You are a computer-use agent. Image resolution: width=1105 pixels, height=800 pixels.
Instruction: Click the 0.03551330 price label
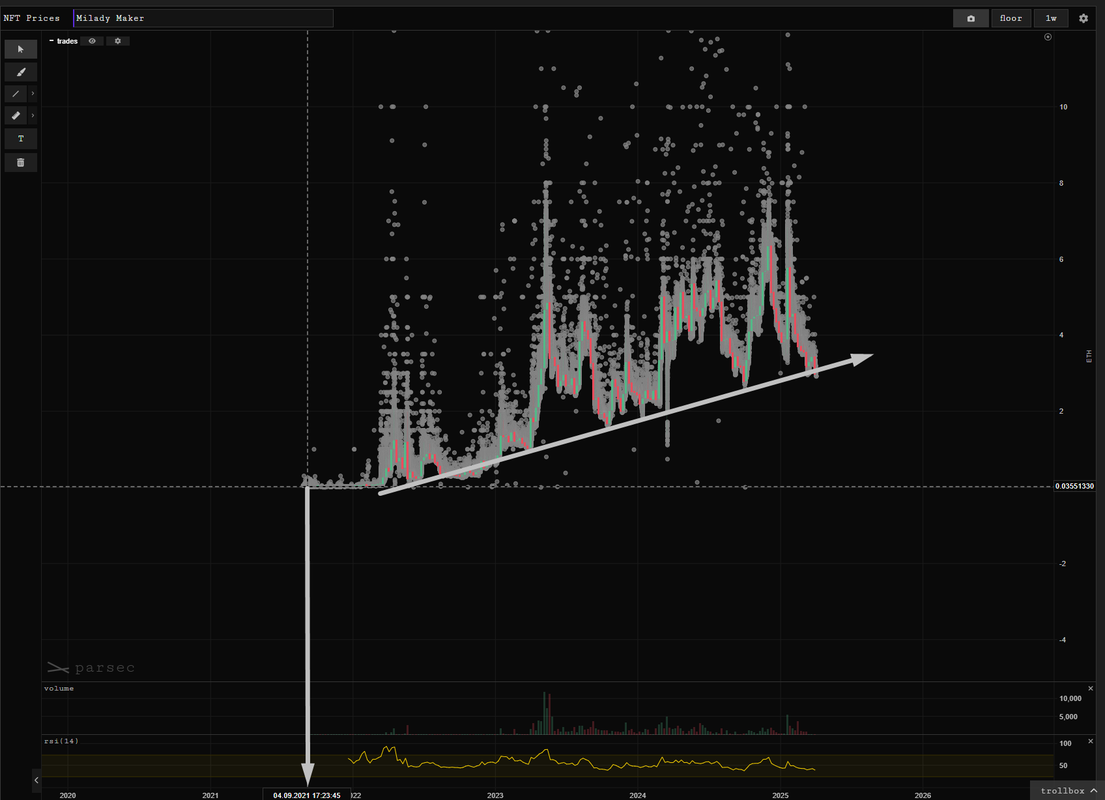point(1075,486)
